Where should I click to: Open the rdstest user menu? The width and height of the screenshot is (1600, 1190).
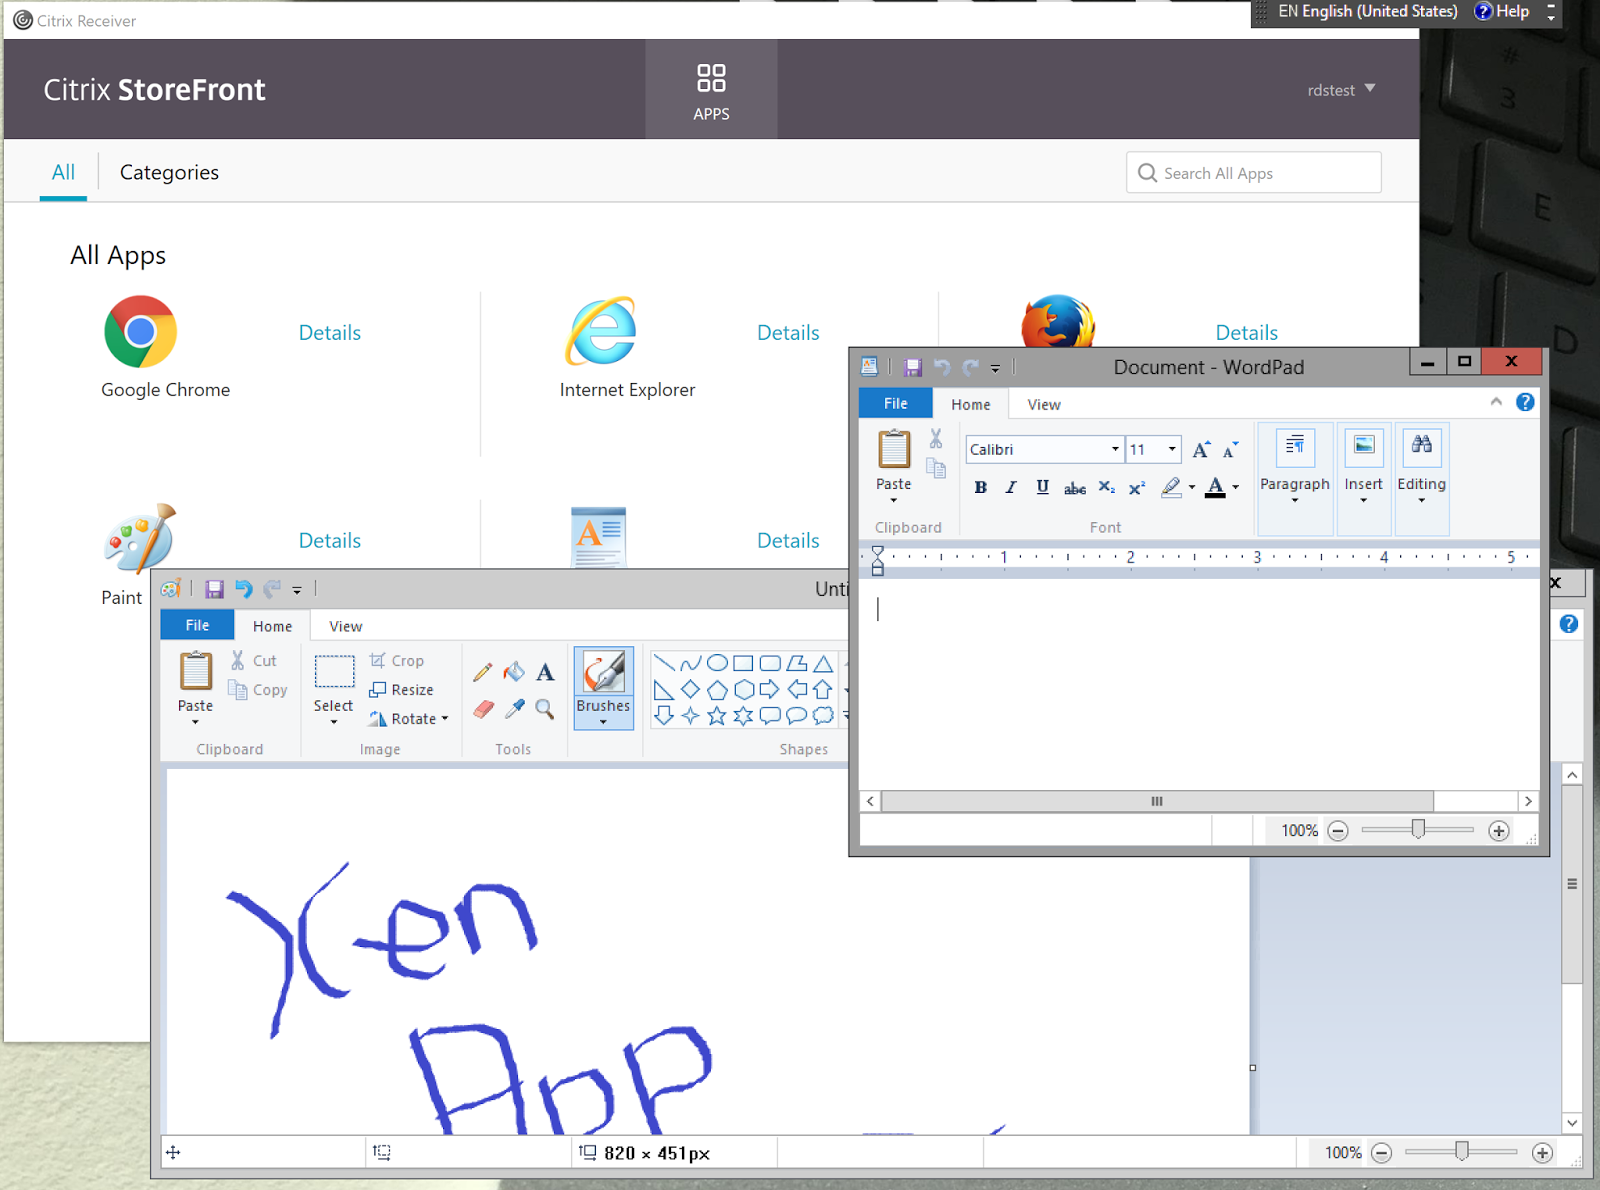[1341, 90]
